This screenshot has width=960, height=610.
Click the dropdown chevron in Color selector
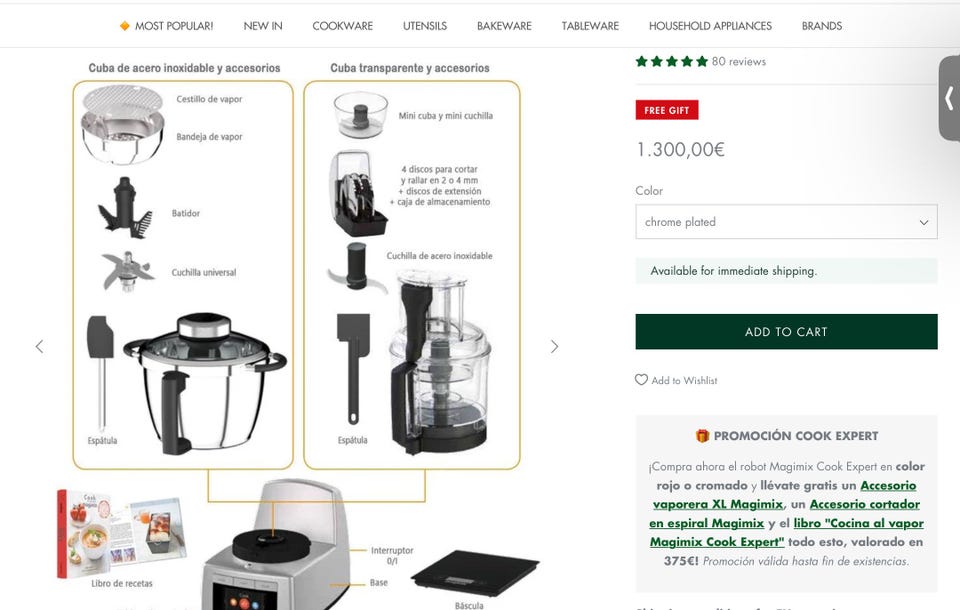[x=924, y=222]
